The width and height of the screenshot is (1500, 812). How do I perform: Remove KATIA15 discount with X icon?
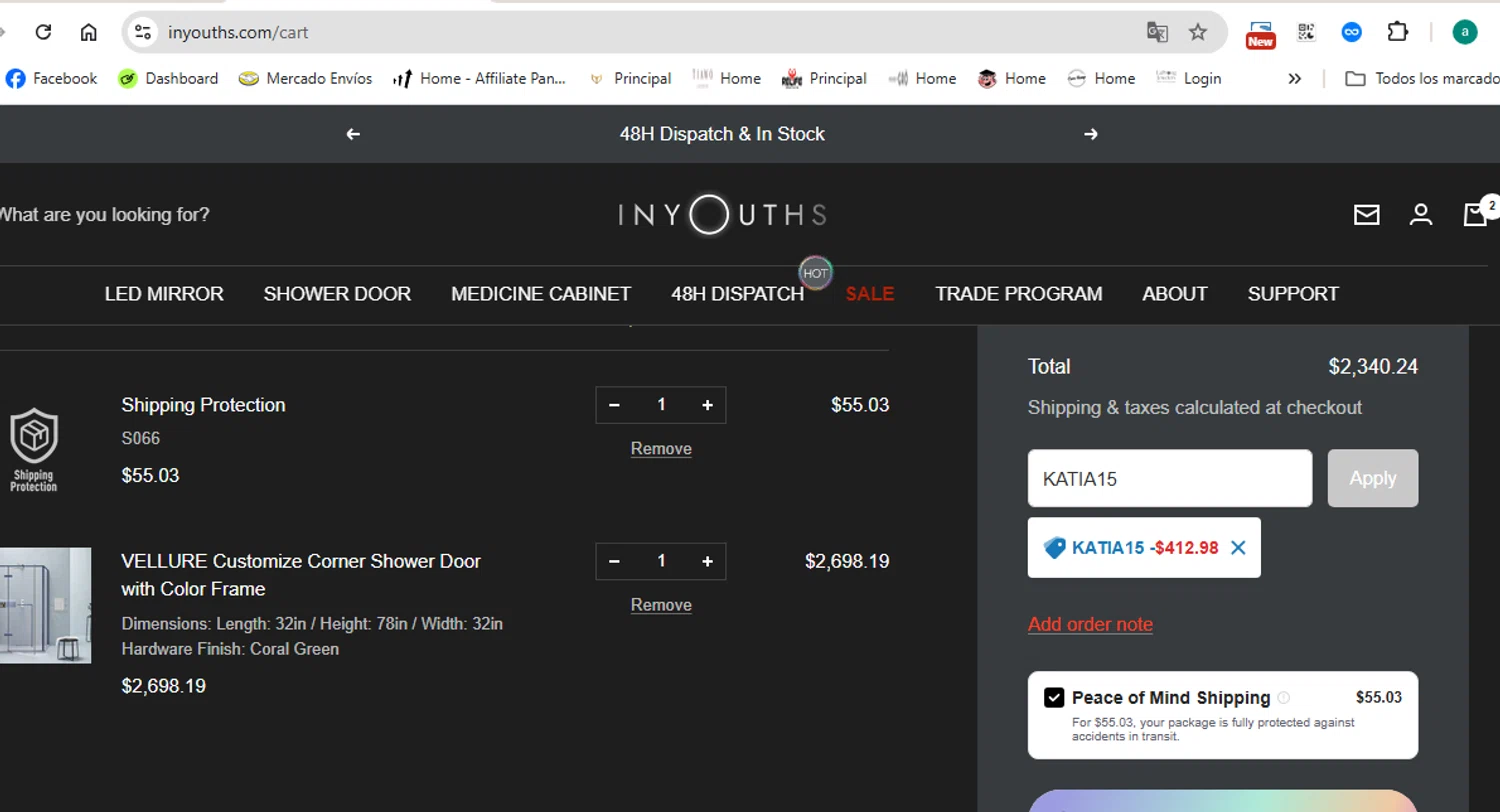point(1238,548)
